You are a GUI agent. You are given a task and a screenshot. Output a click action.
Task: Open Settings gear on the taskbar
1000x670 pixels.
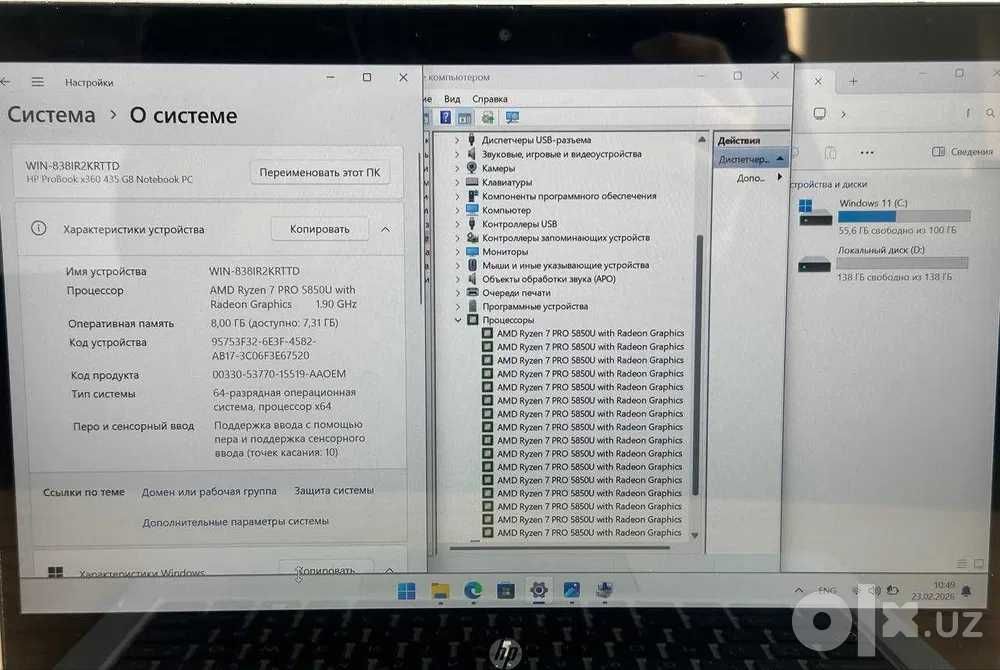pyautogui.click(x=539, y=590)
